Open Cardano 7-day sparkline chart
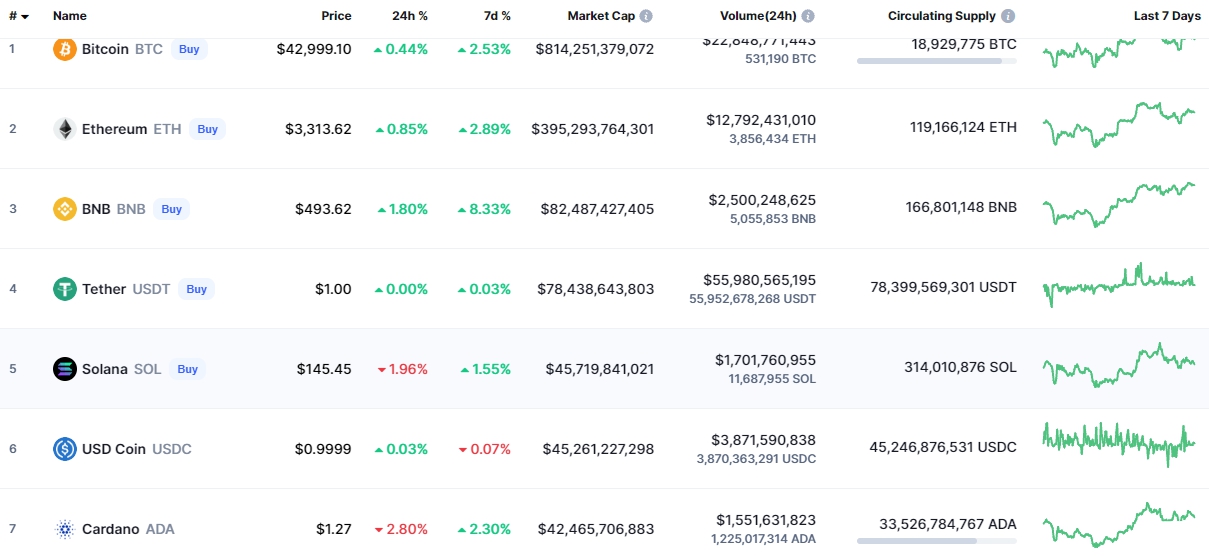The image size is (1209, 556). pos(1119,525)
